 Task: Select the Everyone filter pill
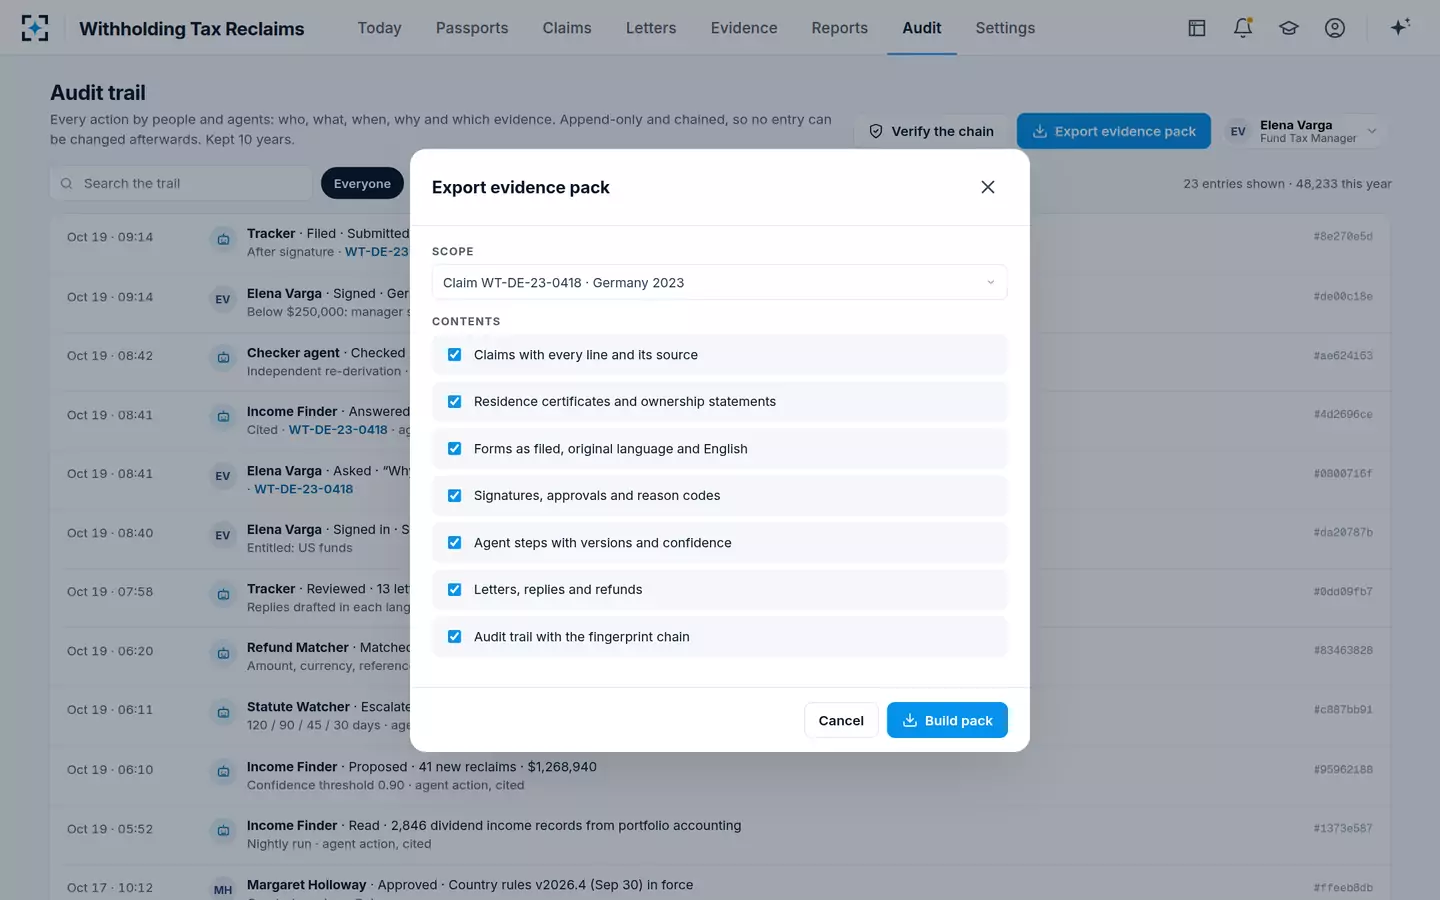pyautogui.click(x=362, y=184)
